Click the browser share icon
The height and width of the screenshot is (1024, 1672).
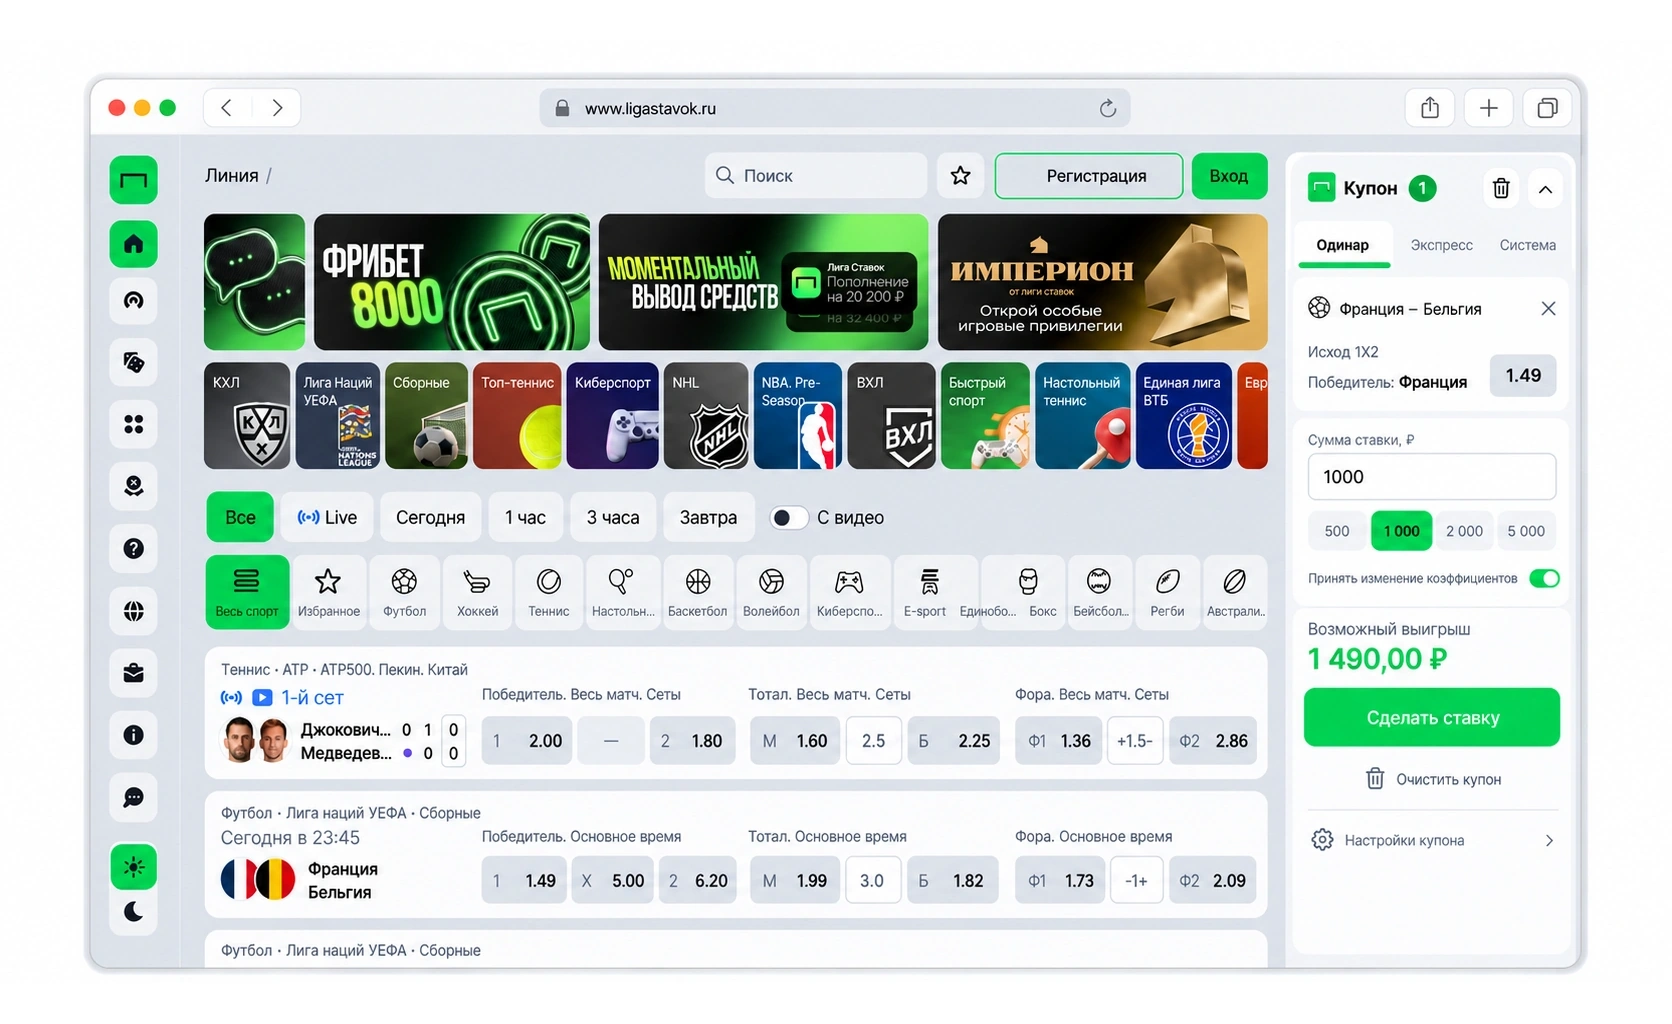click(1430, 108)
